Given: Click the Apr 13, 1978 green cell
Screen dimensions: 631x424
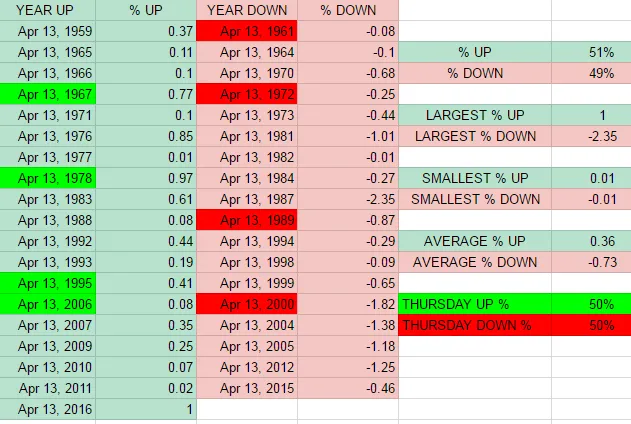Looking at the screenshot, I should 47,178.
